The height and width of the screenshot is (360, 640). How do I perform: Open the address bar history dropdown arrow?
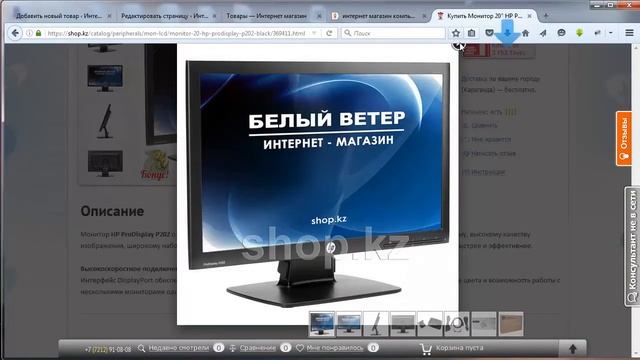tap(314, 33)
